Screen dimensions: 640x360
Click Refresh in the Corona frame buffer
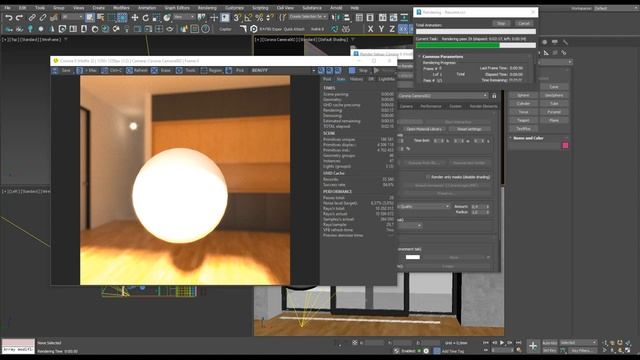137,71
